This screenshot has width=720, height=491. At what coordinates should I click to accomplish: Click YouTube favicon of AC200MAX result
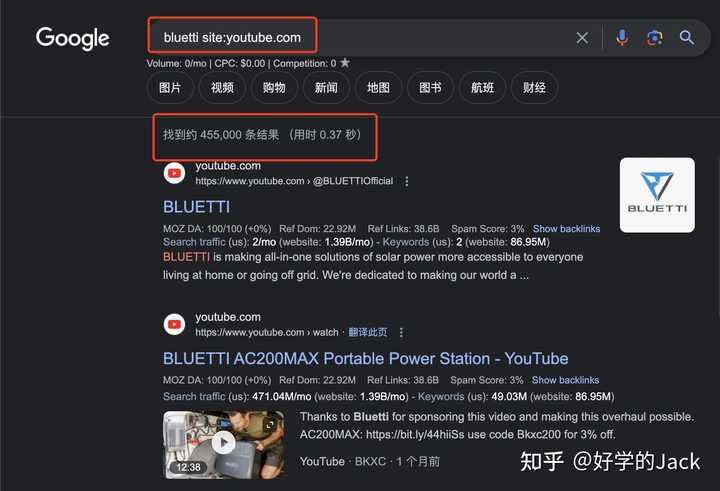tap(174, 324)
